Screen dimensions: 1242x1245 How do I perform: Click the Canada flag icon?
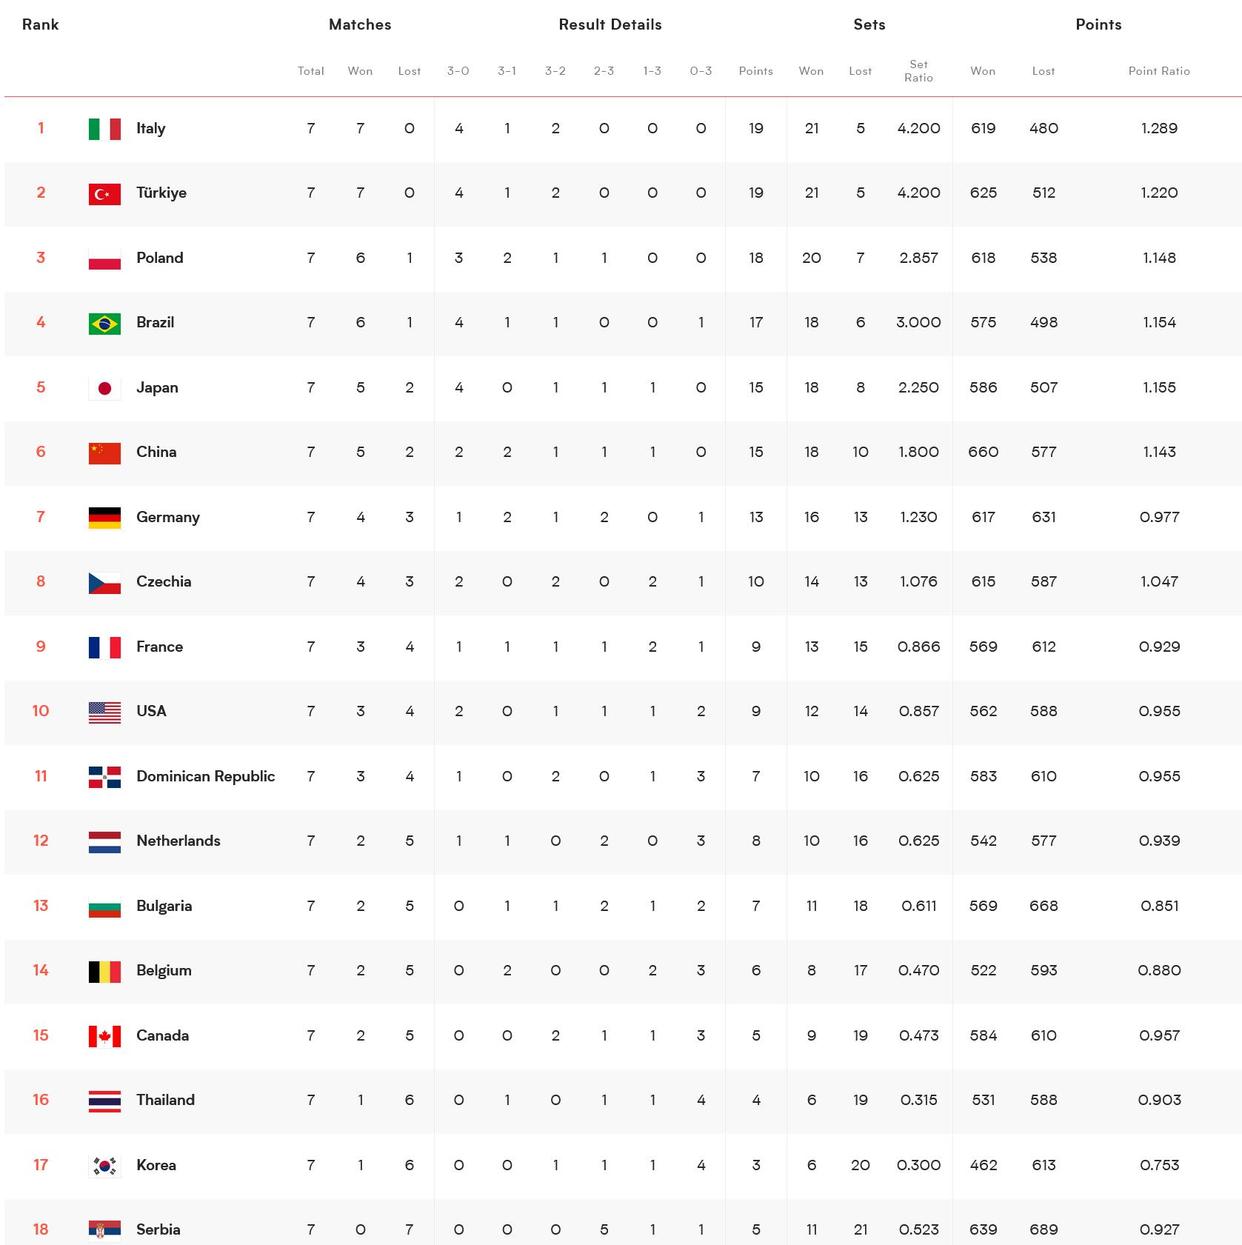point(105,1035)
